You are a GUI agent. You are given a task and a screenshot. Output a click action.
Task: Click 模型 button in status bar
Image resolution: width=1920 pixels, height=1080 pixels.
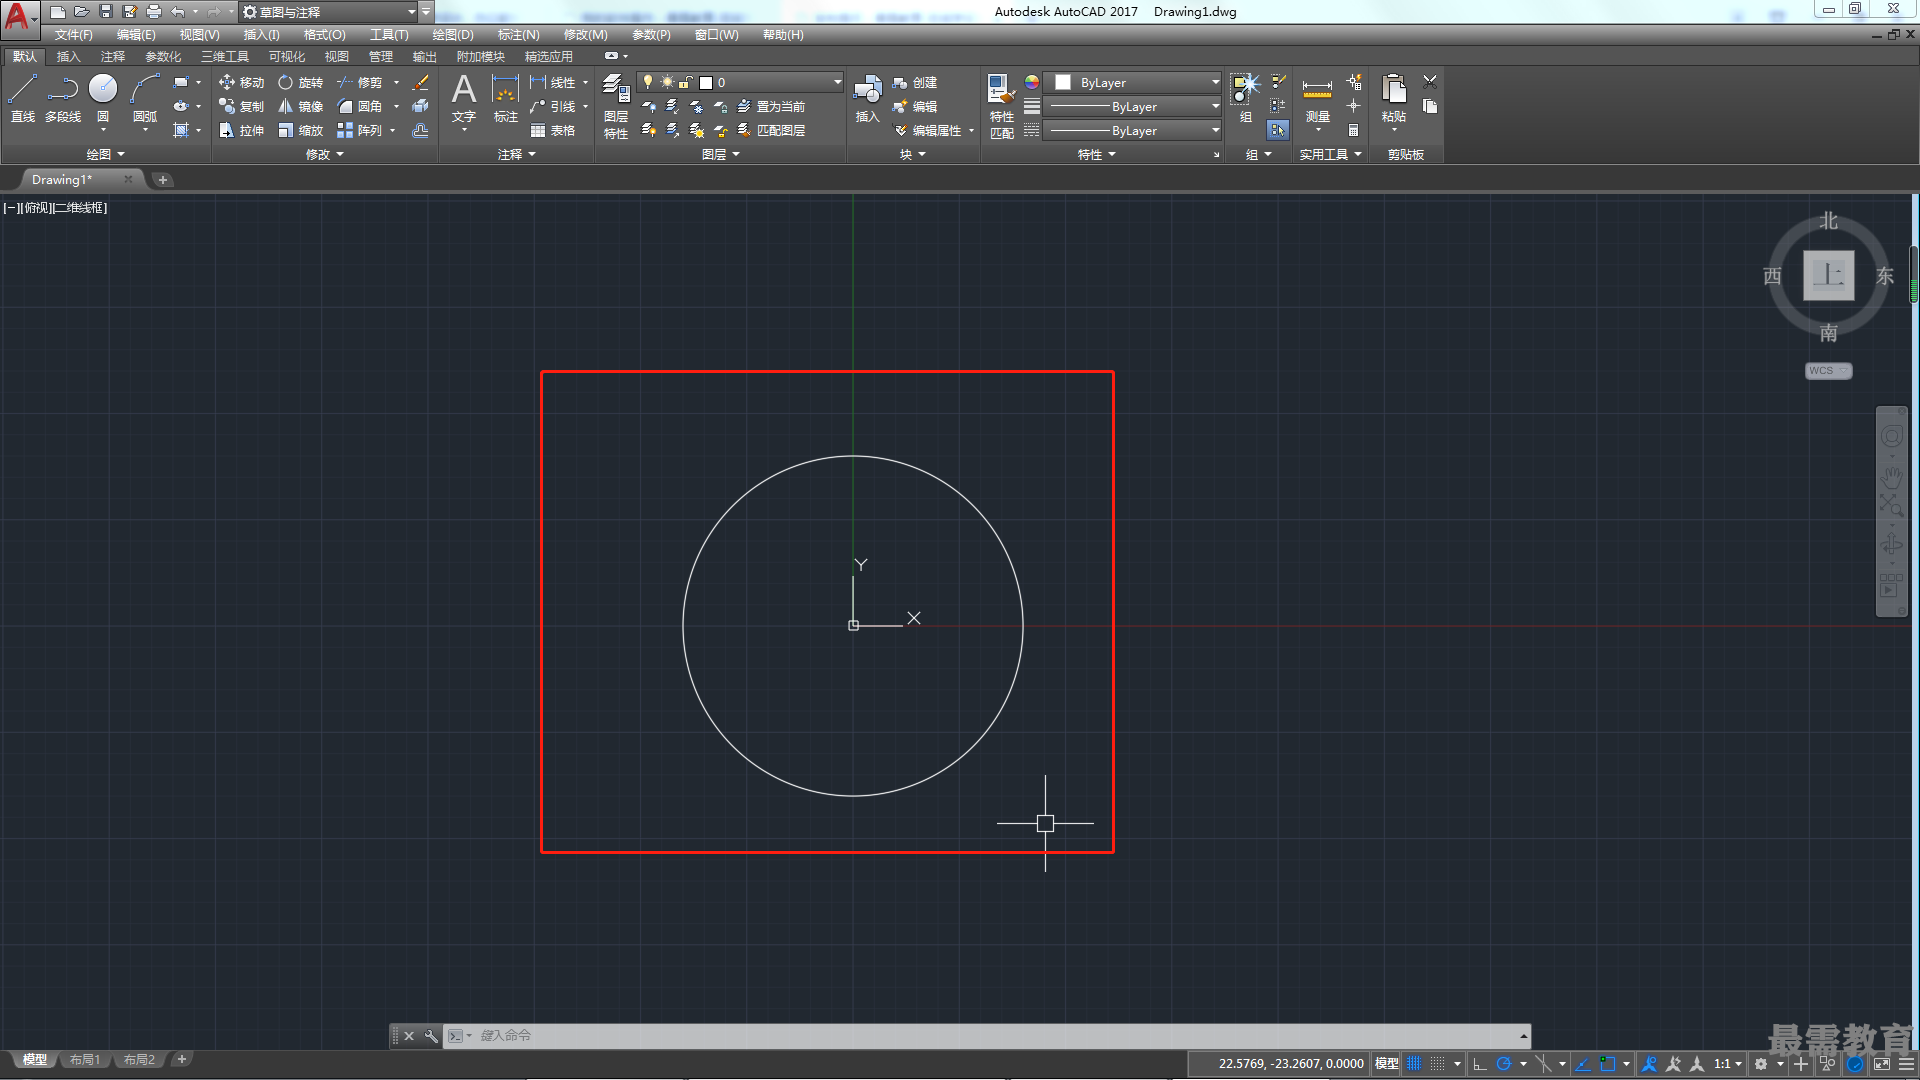coord(1386,1064)
